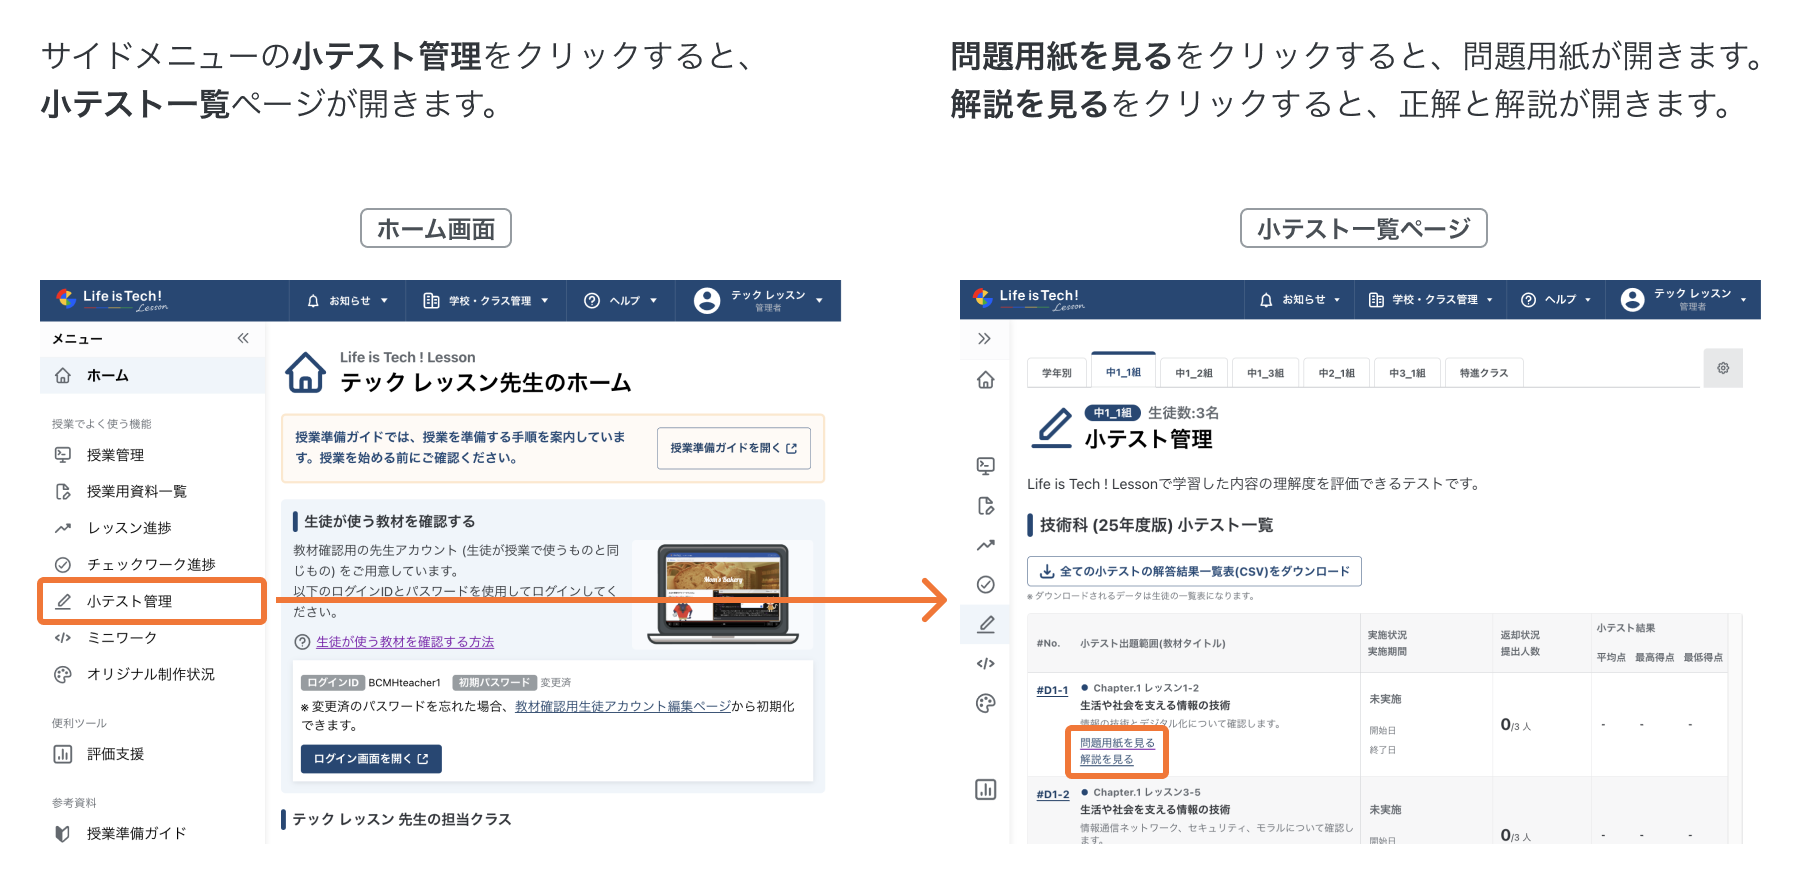The height and width of the screenshot is (888, 1820).
Task: Click the pencil icon in the collapsed sidebar
Action: (x=985, y=624)
